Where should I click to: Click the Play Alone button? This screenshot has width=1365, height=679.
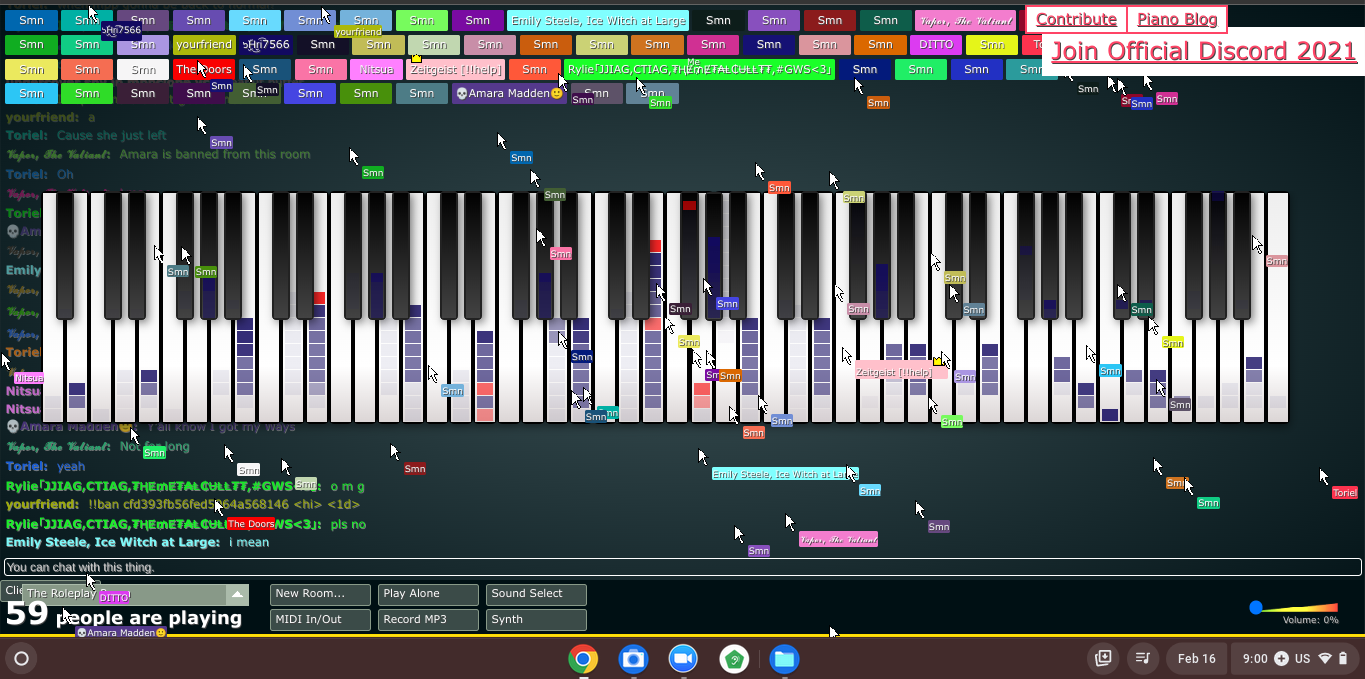428,594
